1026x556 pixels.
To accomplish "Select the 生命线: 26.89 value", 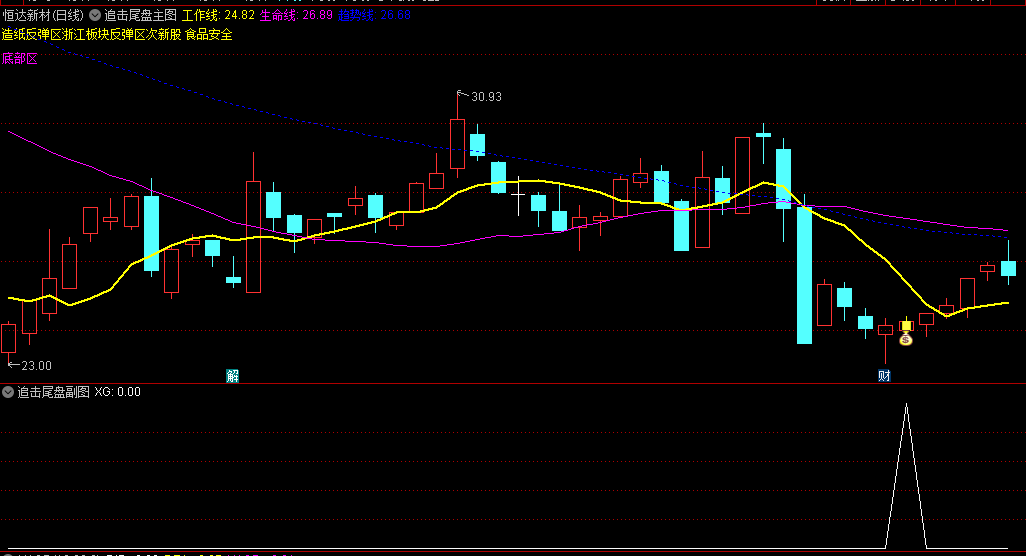I will pyautogui.click(x=296, y=15).
